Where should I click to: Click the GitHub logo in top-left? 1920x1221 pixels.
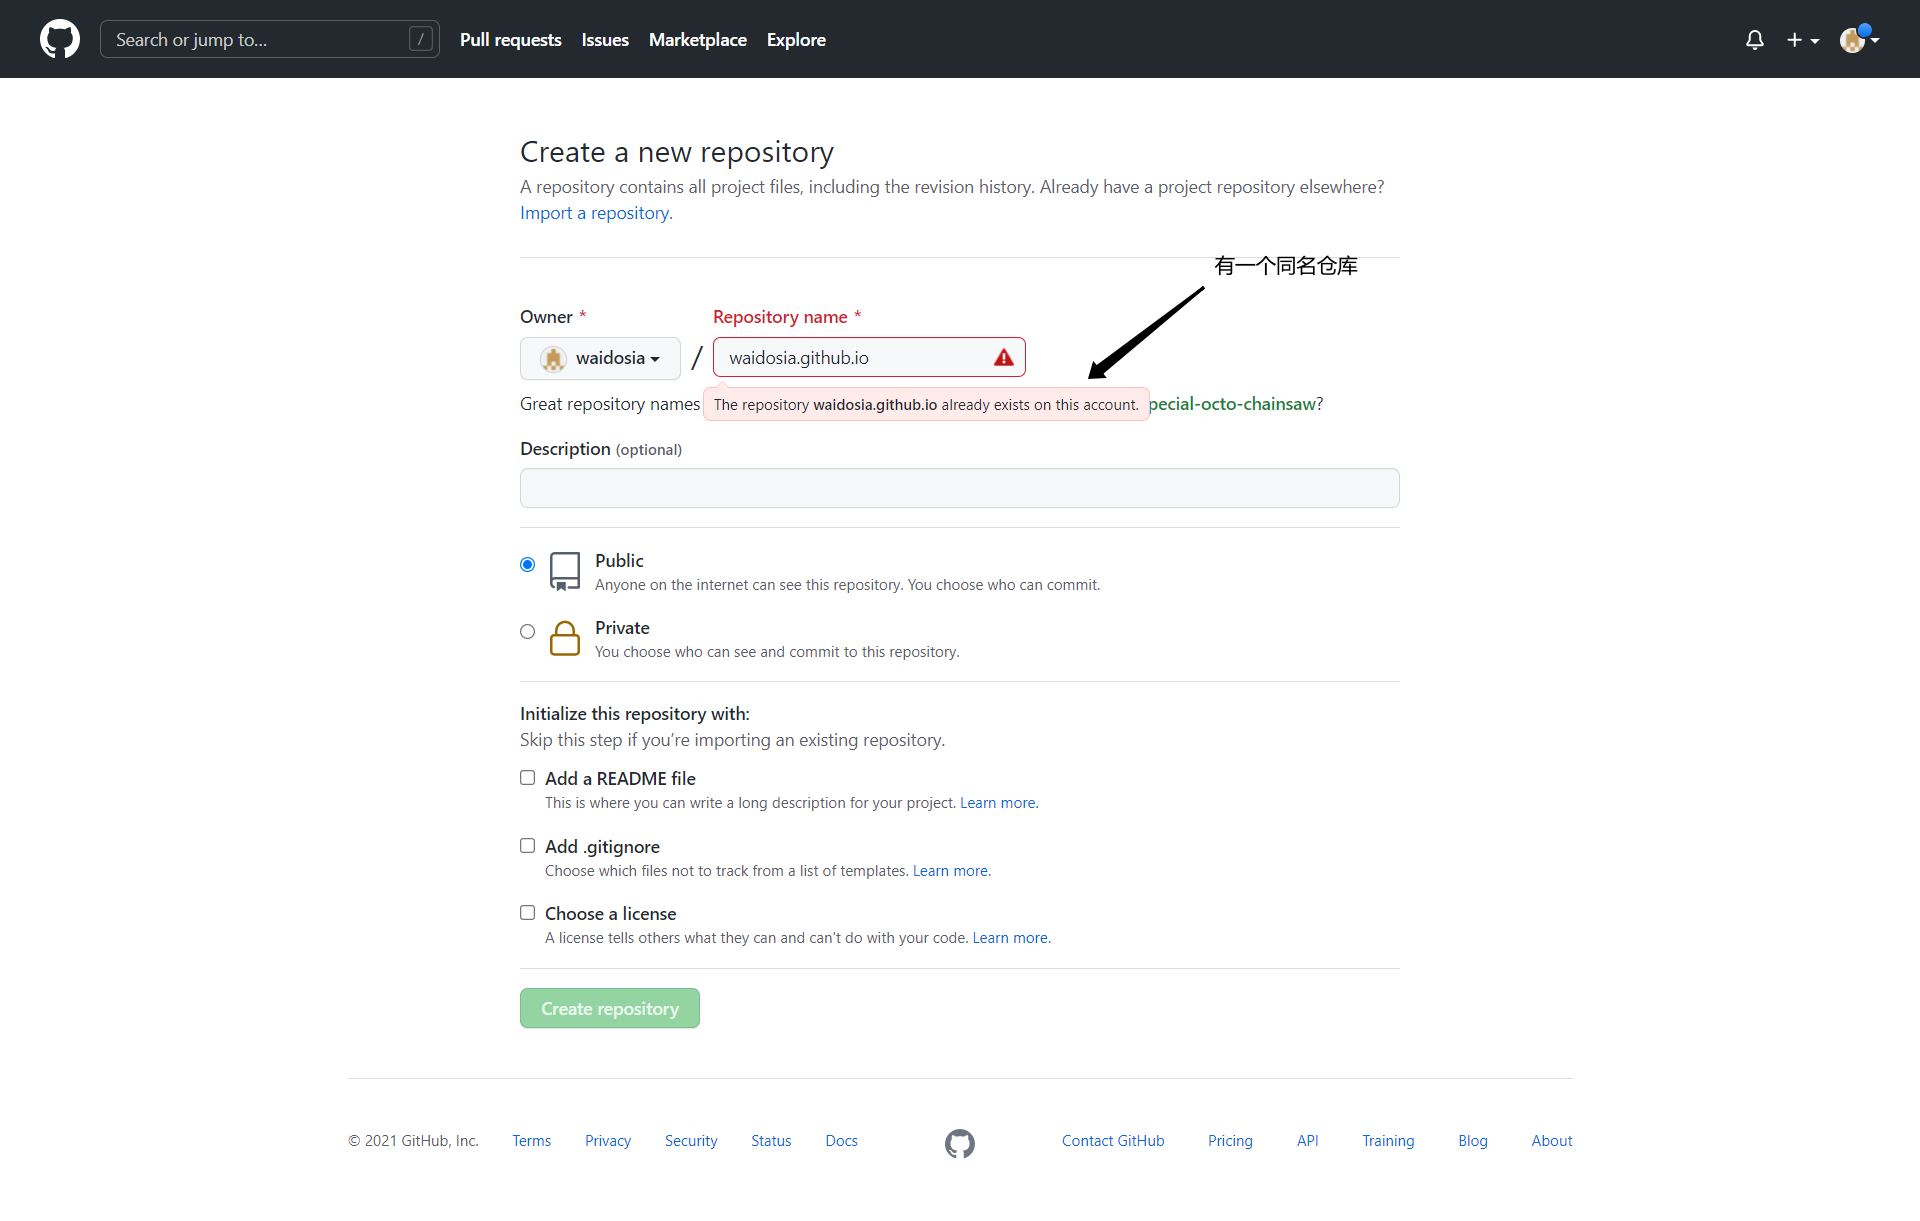click(x=60, y=38)
